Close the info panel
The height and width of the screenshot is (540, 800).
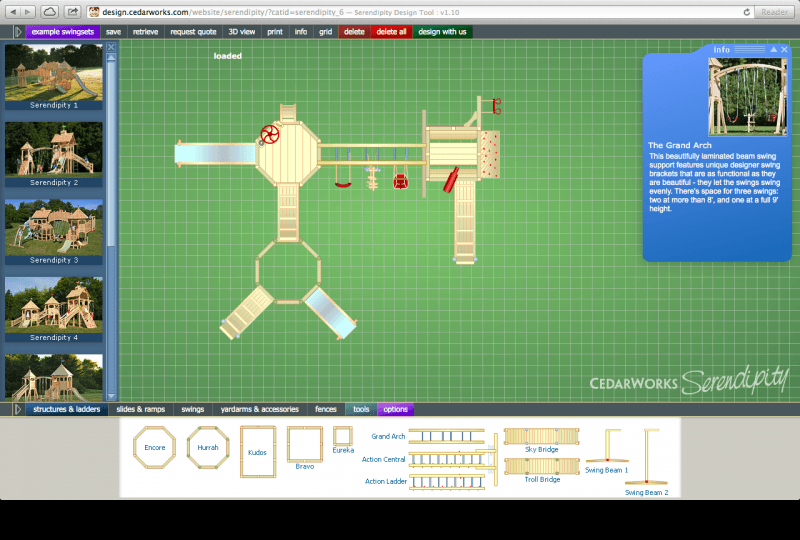pyautogui.click(x=785, y=50)
